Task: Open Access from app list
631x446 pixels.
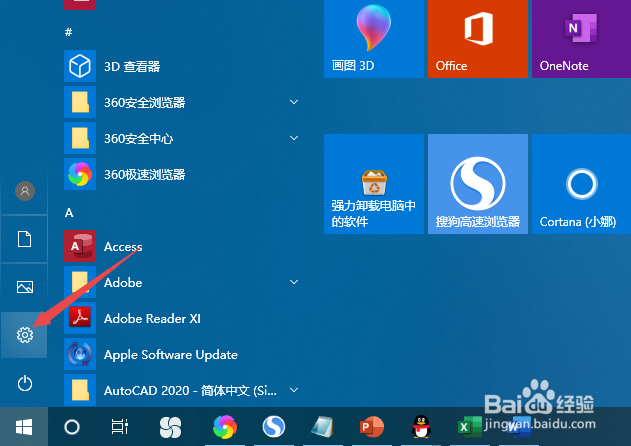Action: pos(183,246)
